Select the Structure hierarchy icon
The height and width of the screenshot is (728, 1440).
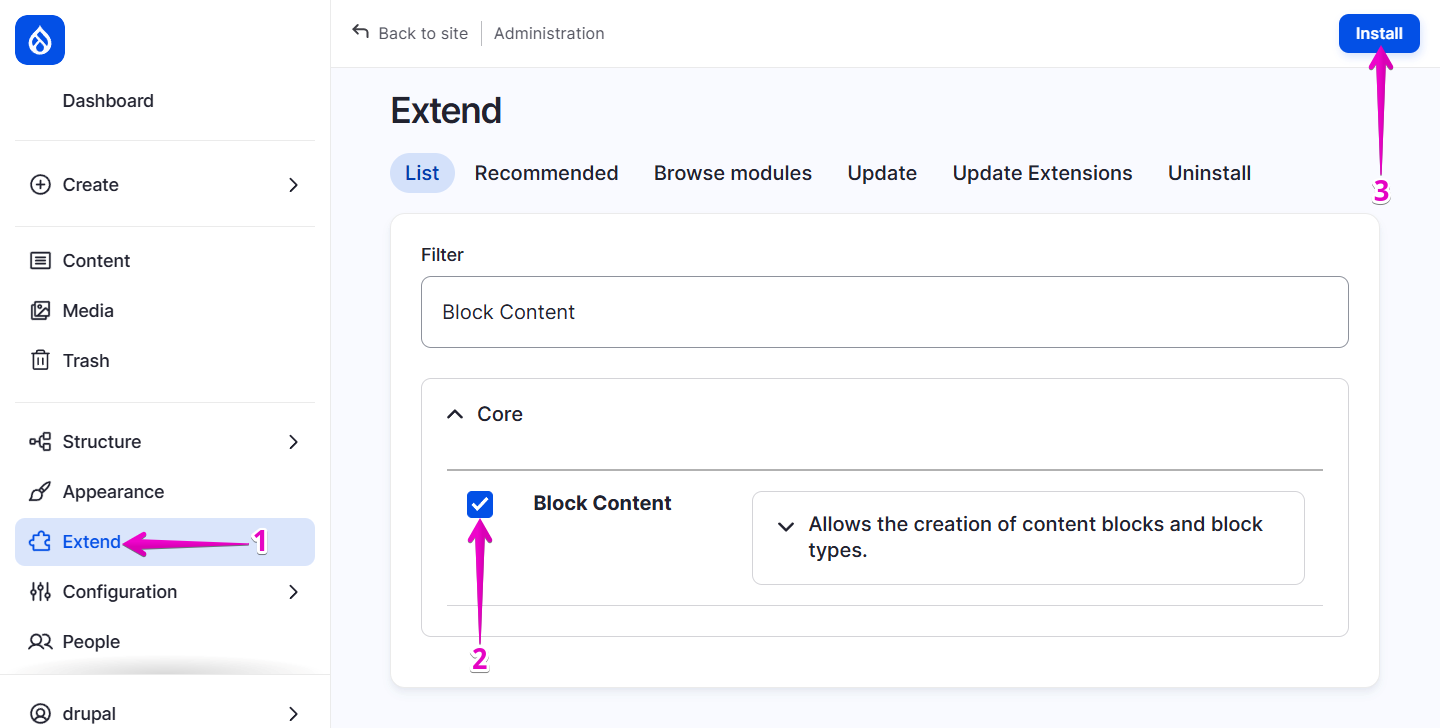pyautogui.click(x=40, y=441)
